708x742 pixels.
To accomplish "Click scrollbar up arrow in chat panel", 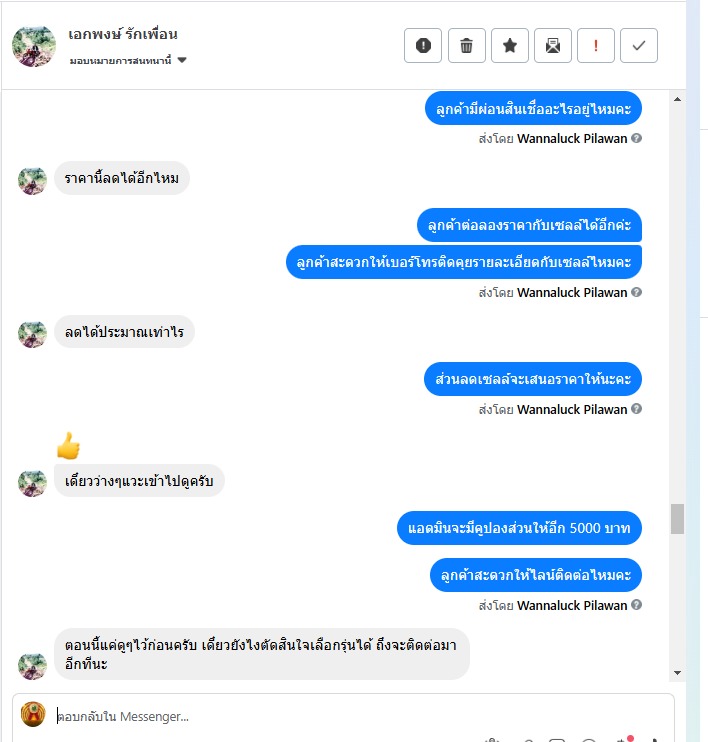I will click(x=677, y=99).
